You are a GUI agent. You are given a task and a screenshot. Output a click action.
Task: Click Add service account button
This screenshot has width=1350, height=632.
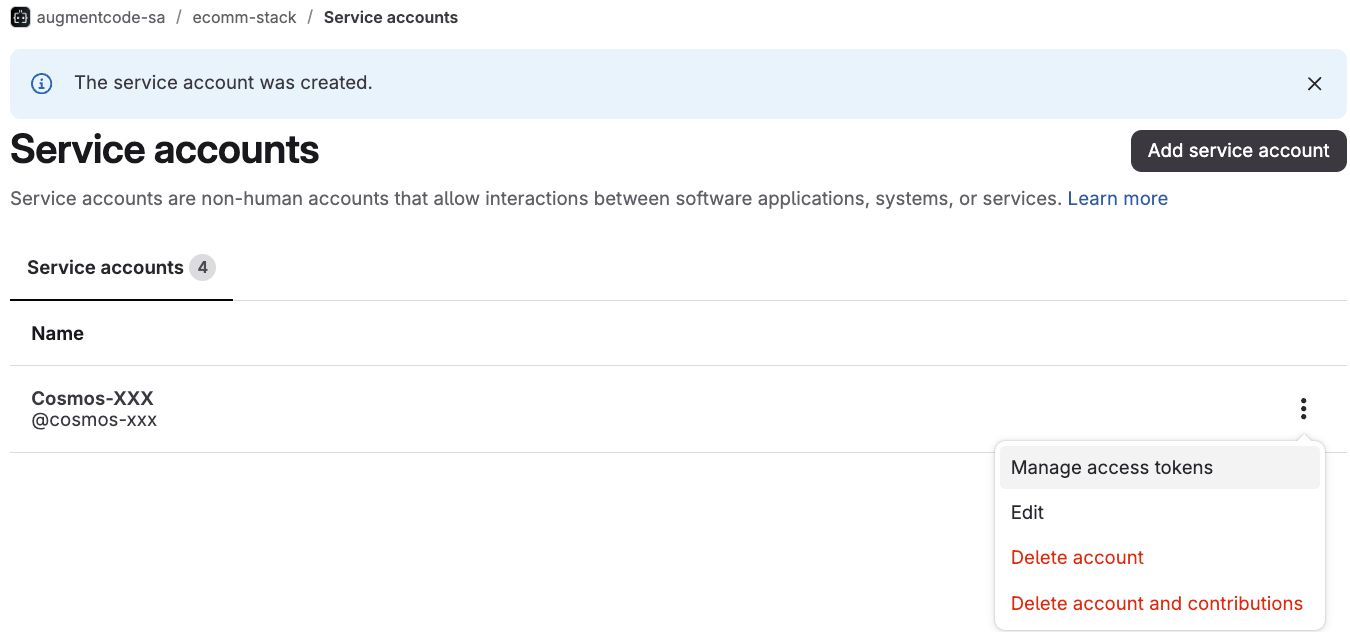(x=1238, y=151)
